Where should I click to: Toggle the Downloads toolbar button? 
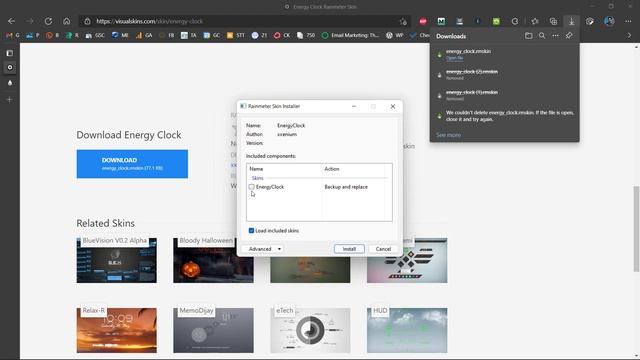(x=571, y=21)
